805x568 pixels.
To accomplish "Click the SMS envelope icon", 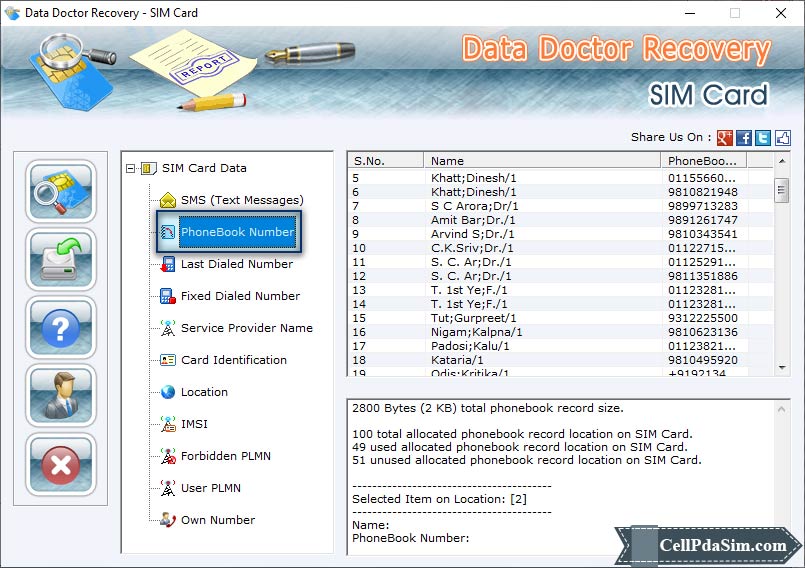I will pos(168,200).
